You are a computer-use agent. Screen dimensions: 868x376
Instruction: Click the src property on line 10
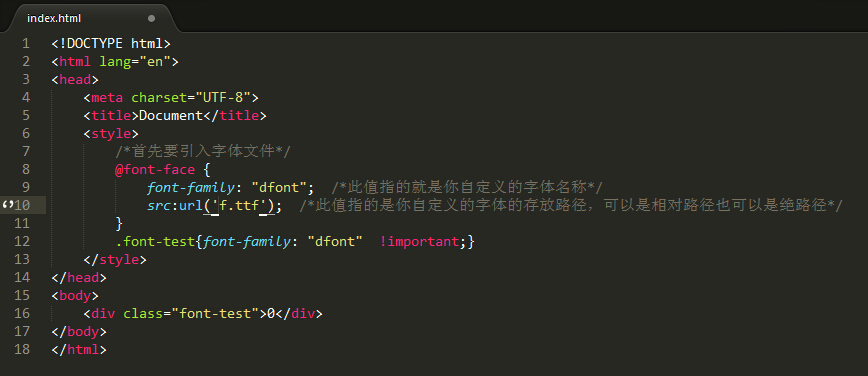(158, 205)
